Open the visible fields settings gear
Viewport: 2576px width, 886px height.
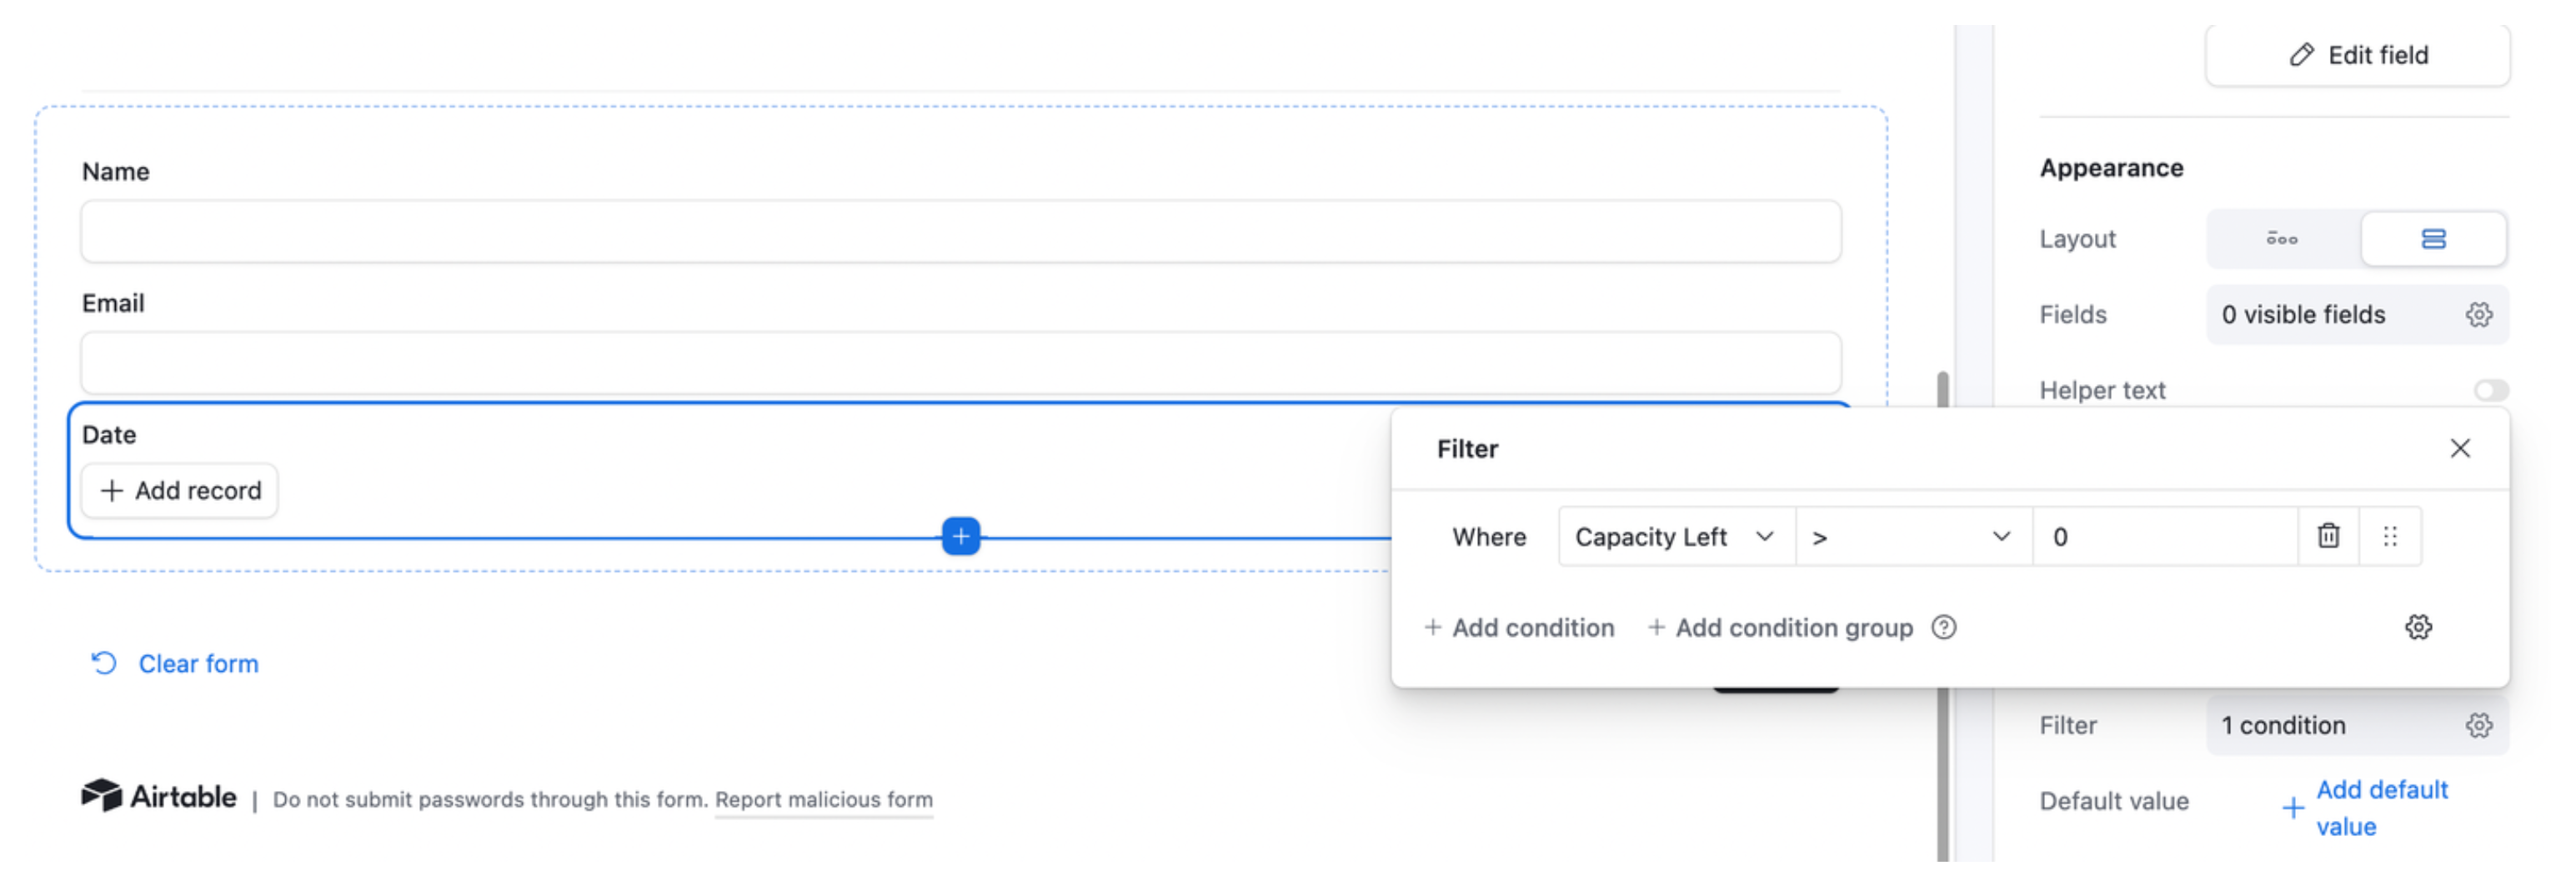(2478, 314)
